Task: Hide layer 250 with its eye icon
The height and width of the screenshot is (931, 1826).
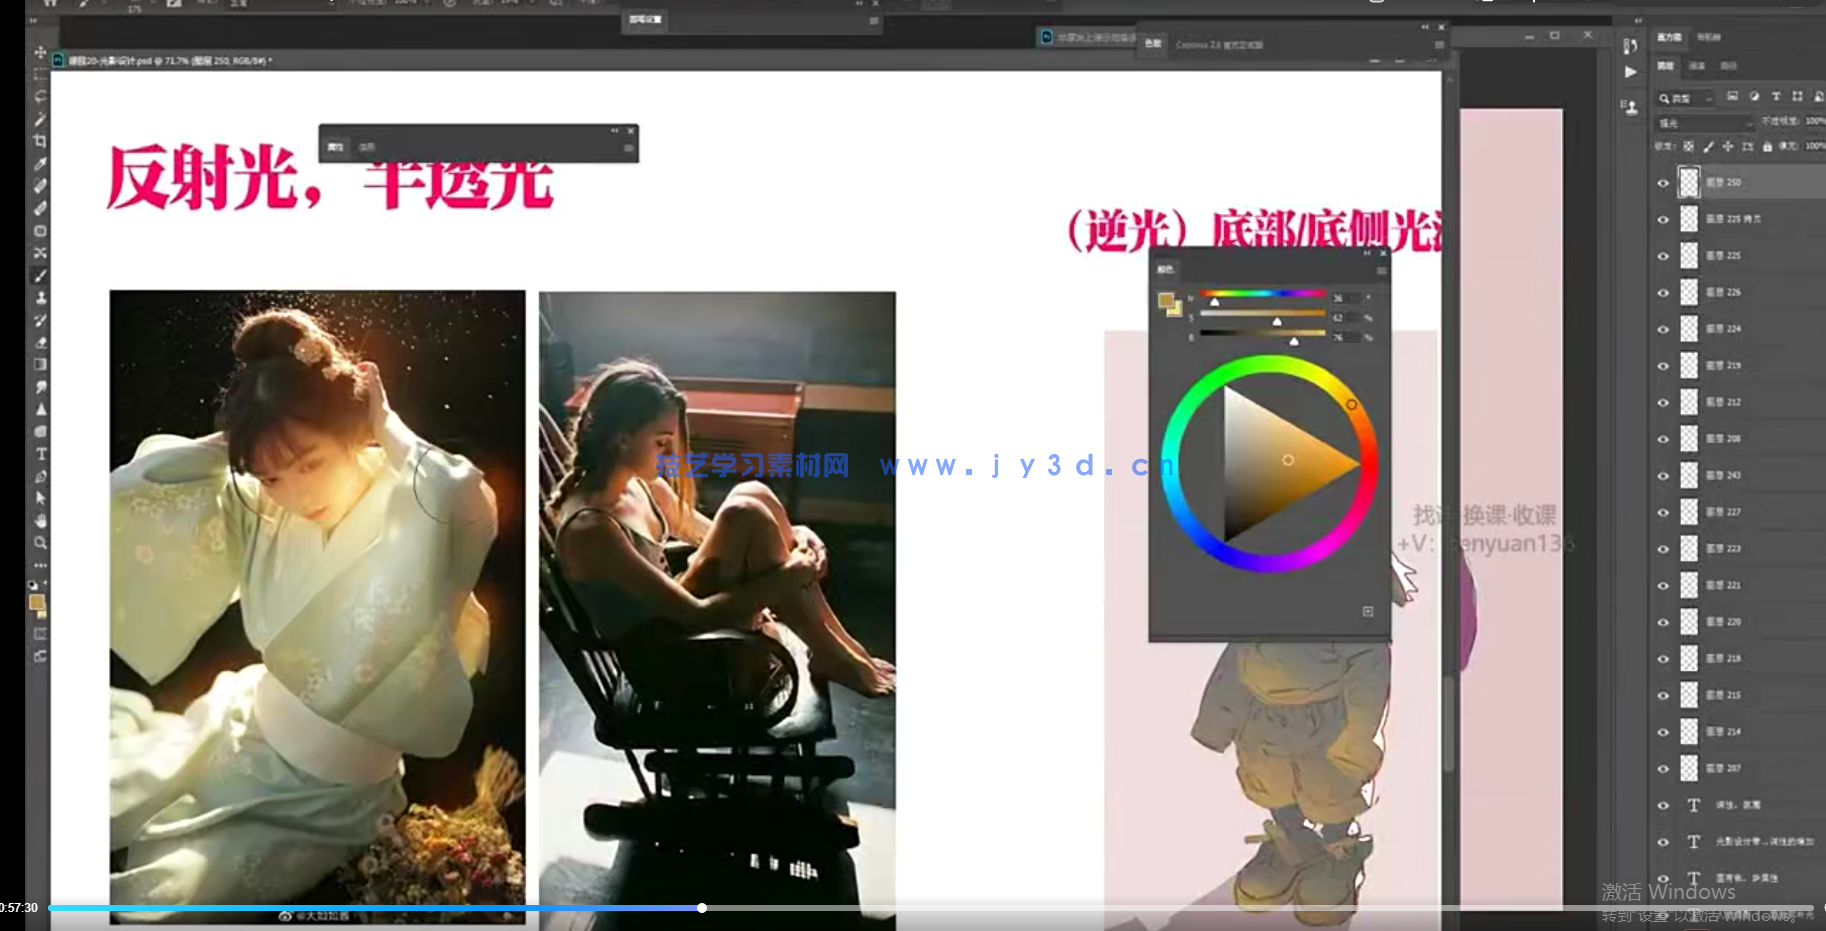Action: [x=1663, y=183]
